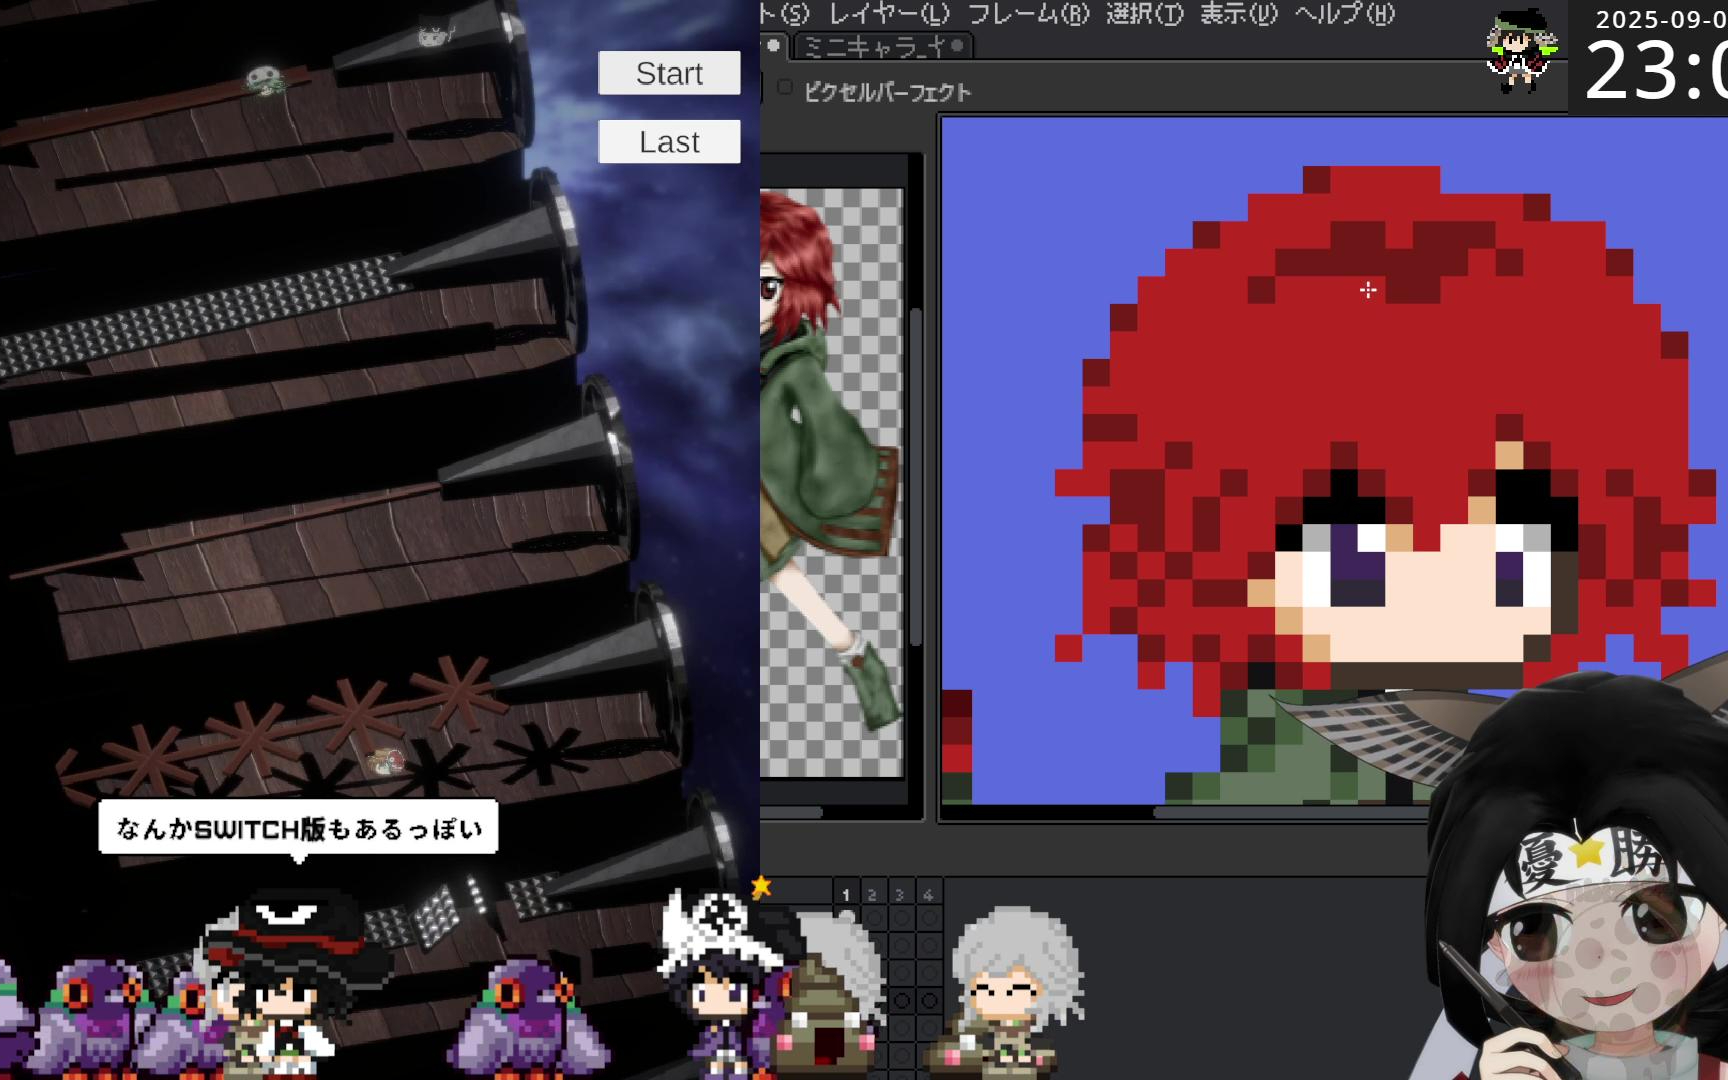Click the small chibi avatar beside the clock
This screenshot has height=1080, width=1728.
1521,52
